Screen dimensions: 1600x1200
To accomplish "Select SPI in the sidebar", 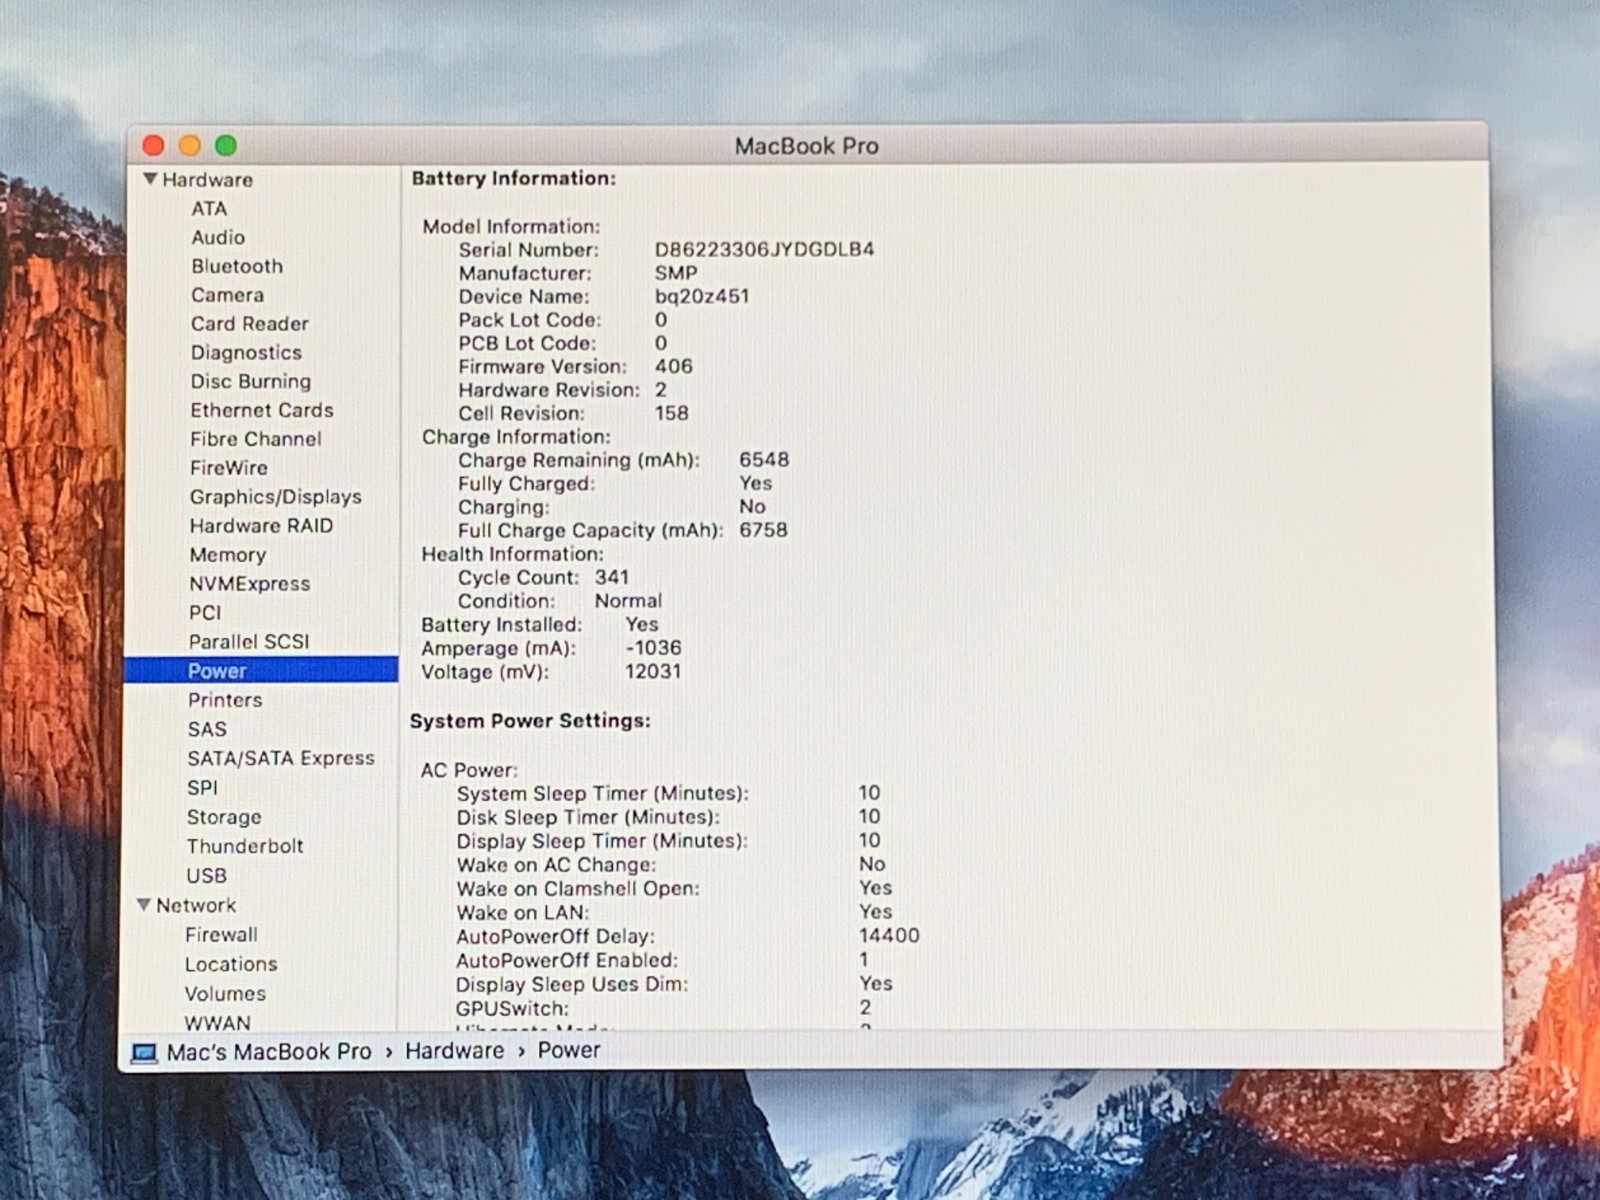I will [202, 788].
